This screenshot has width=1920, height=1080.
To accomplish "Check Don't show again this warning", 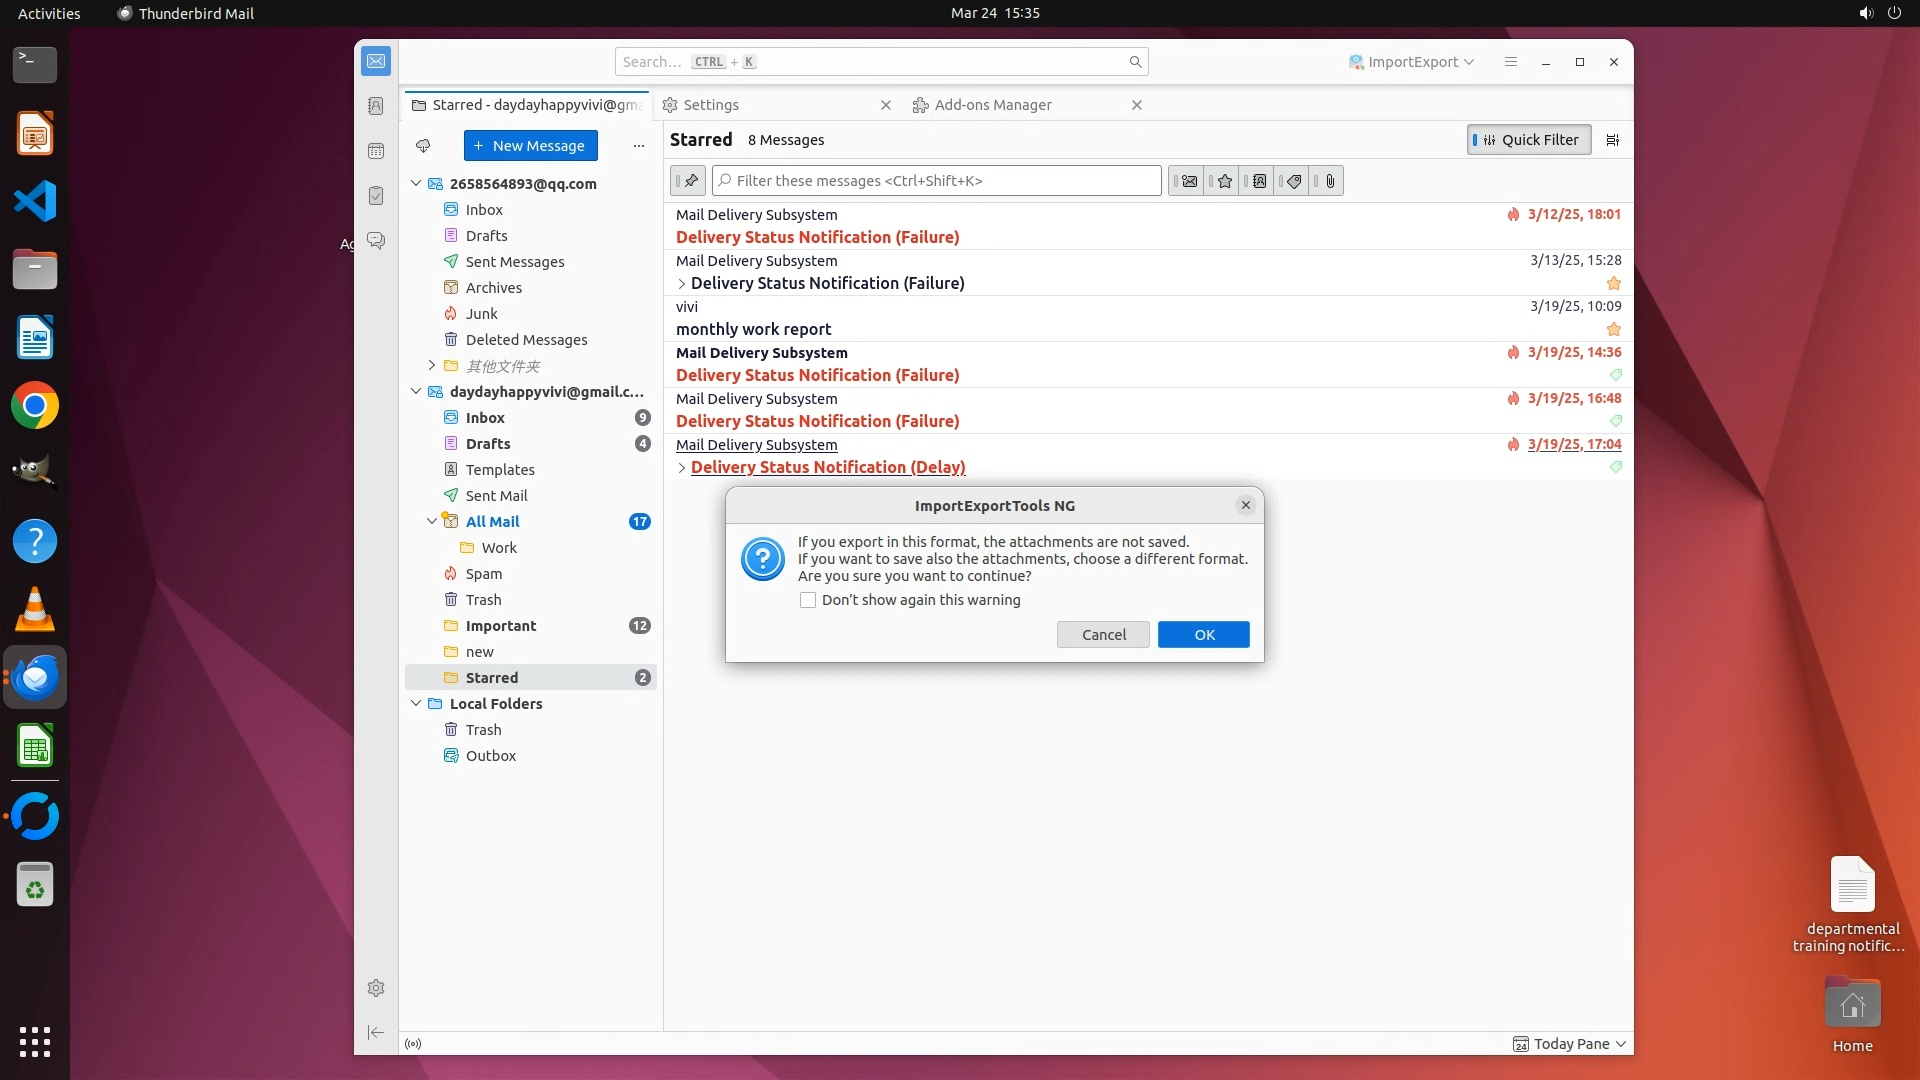I will (808, 600).
